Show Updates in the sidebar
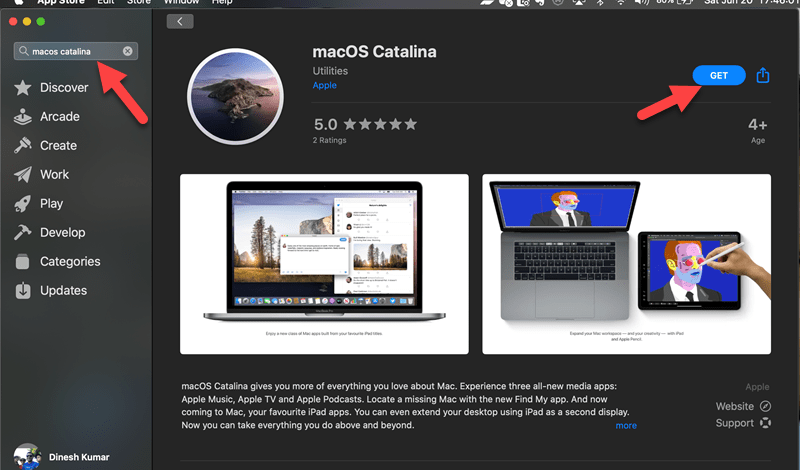This screenshot has width=800, height=470. tap(51, 291)
